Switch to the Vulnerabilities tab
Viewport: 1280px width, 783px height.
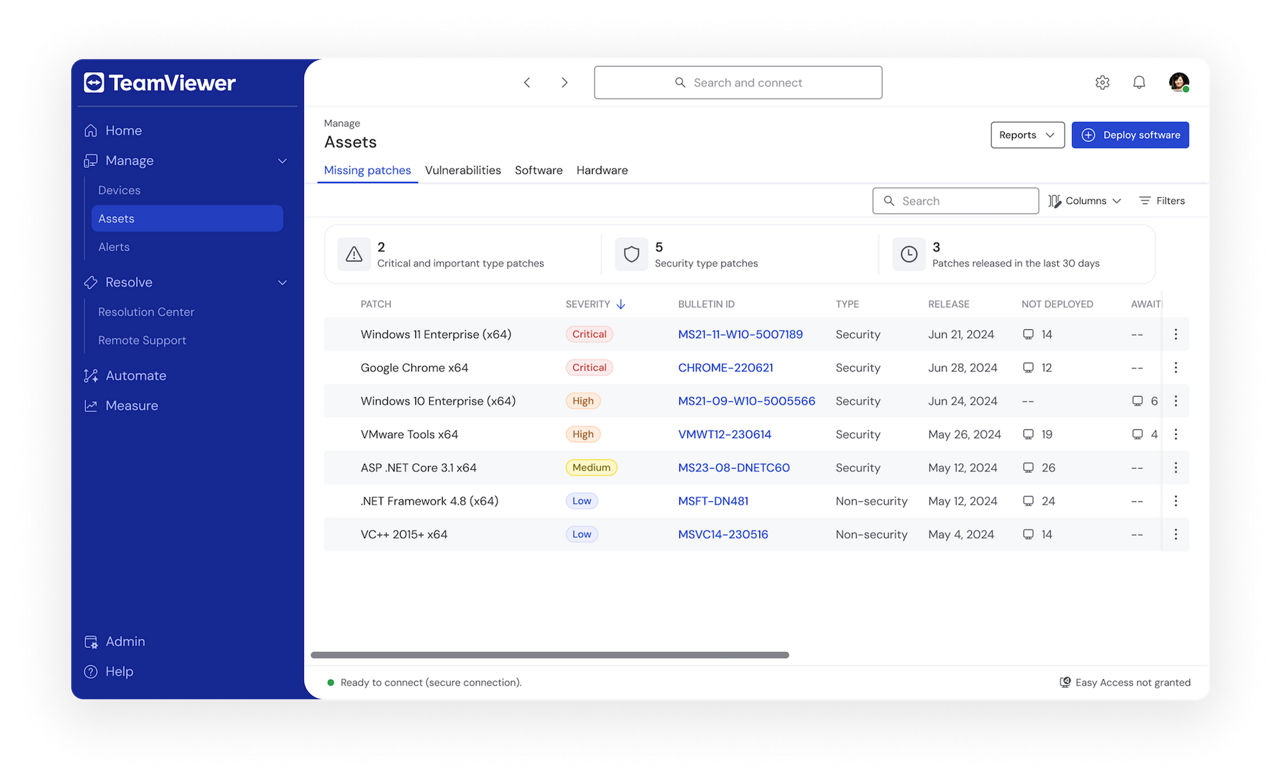coord(463,170)
